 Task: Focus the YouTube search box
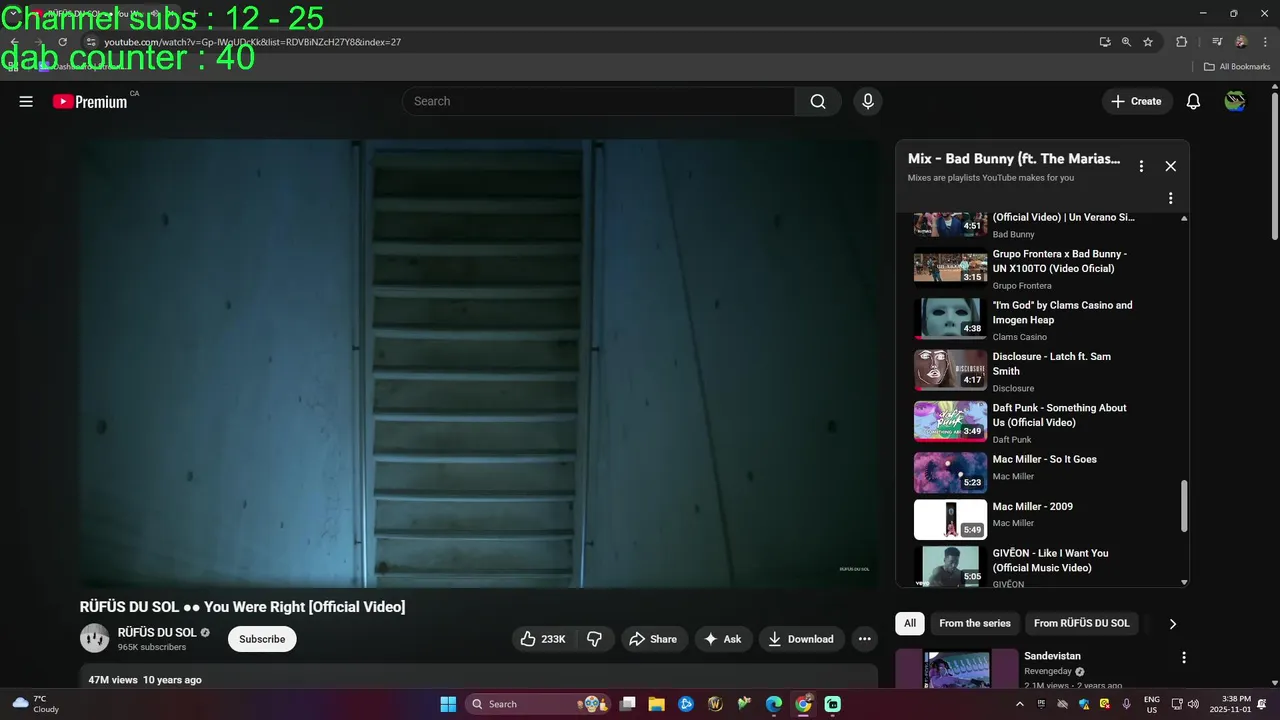(599, 101)
